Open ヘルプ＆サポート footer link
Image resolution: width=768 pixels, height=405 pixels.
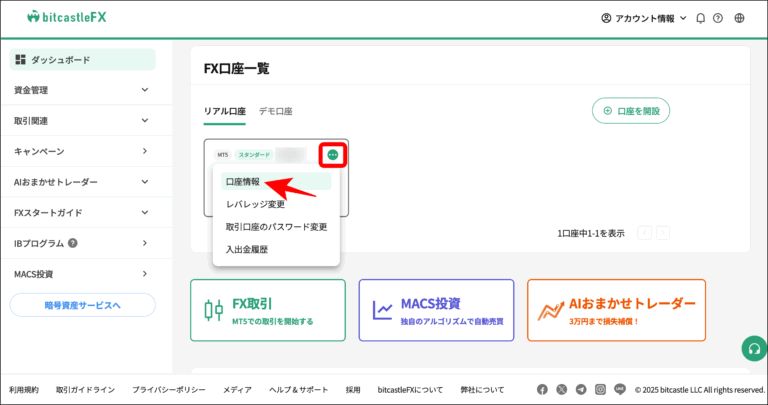[x=299, y=390]
